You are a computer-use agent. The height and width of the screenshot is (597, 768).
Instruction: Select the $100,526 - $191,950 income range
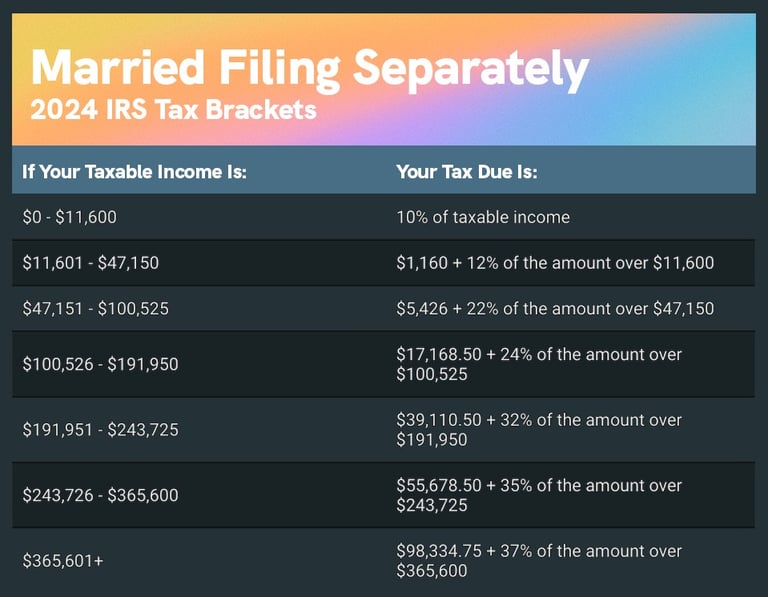pyautogui.click(x=100, y=364)
